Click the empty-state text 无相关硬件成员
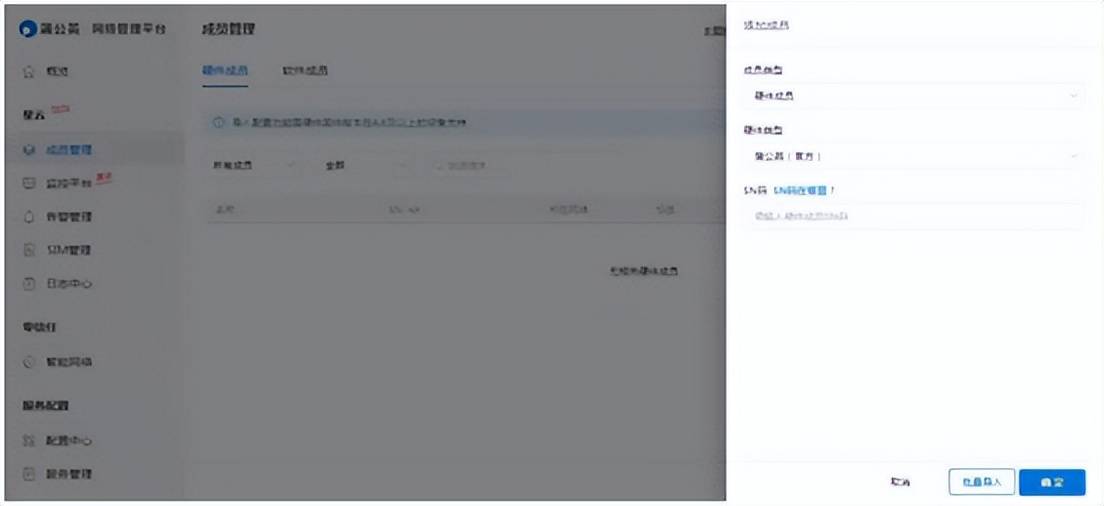 pos(644,271)
